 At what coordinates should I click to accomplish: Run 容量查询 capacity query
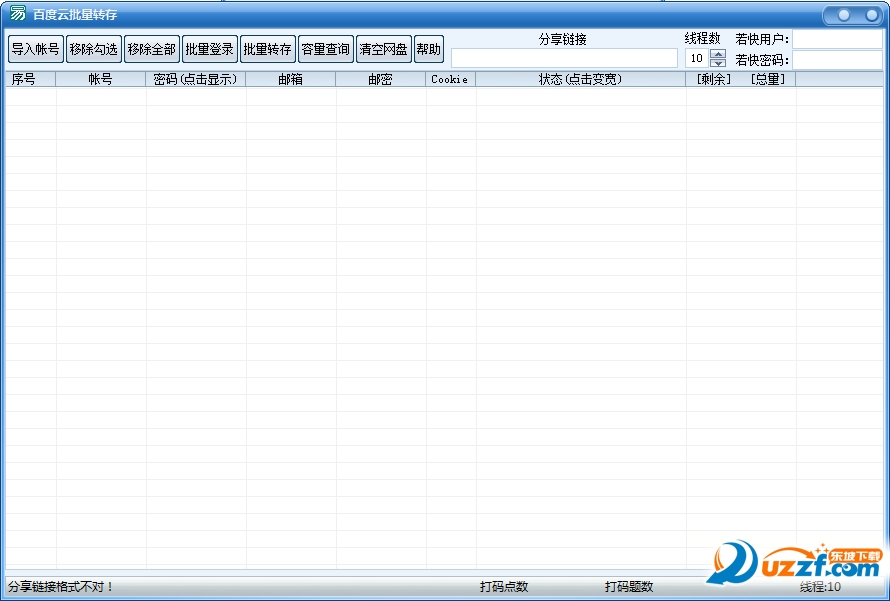point(325,49)
